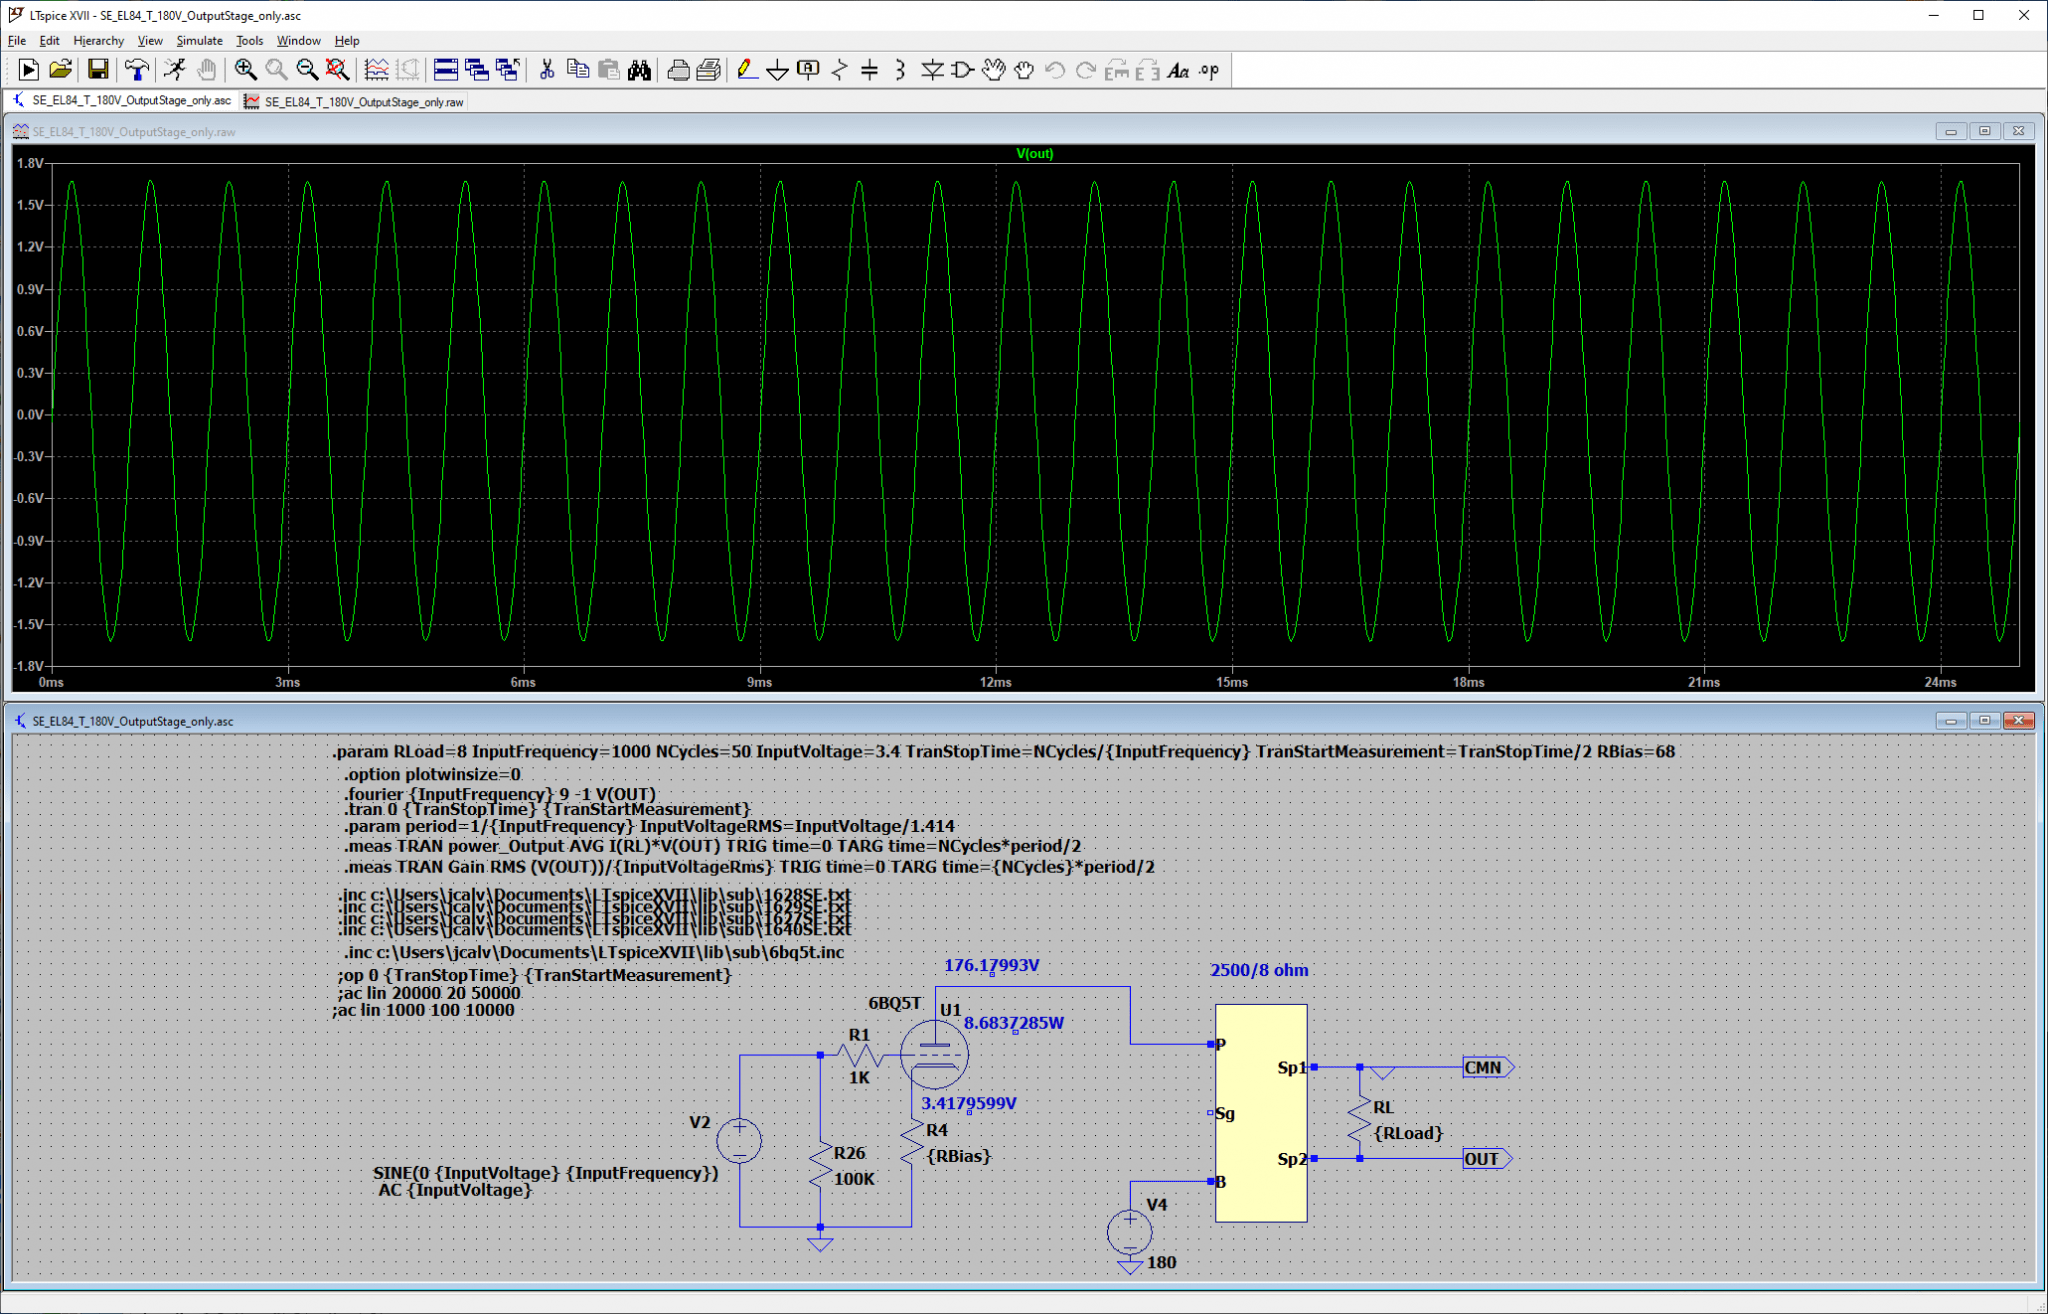Select the 6BQ5T tube U1 symbol
The height and width of the screenshot is (1314, 2048).
(x=934, y=1054)
